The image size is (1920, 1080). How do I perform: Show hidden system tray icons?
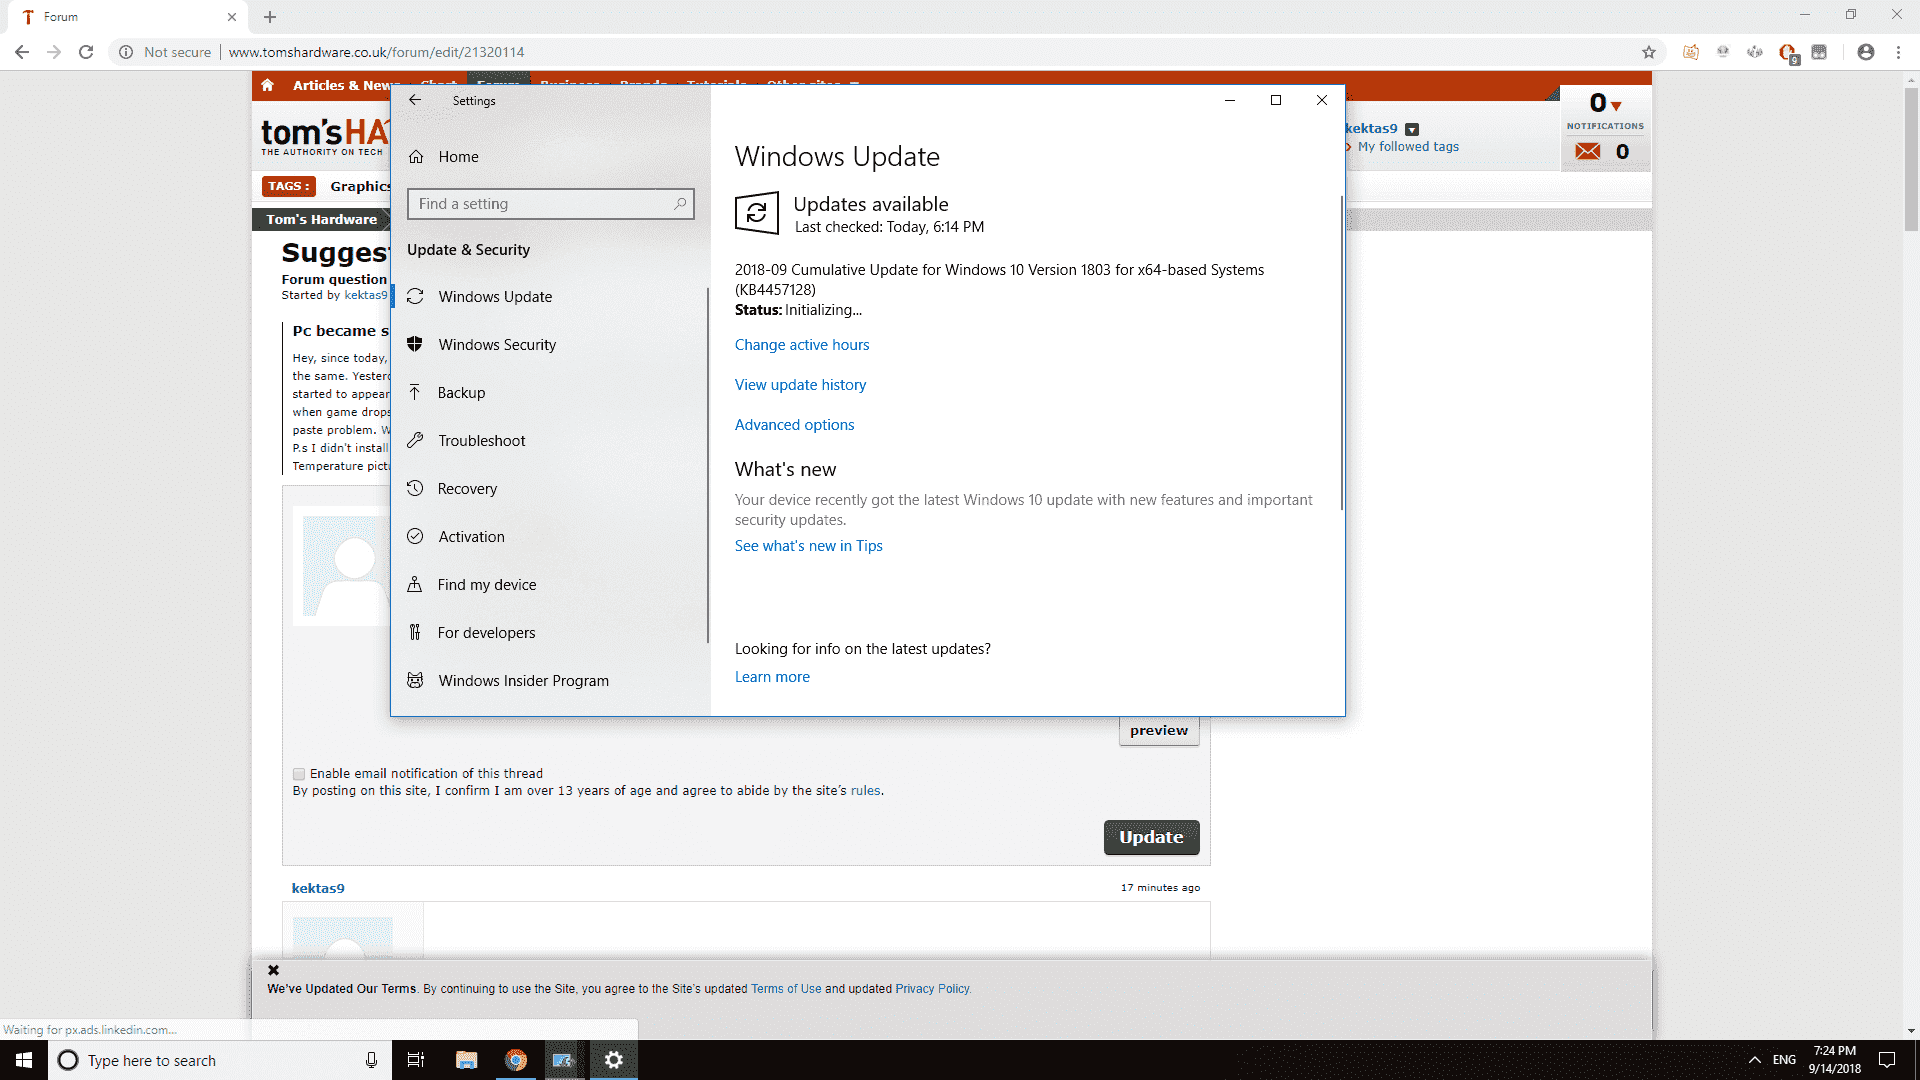[1754, 1060]
